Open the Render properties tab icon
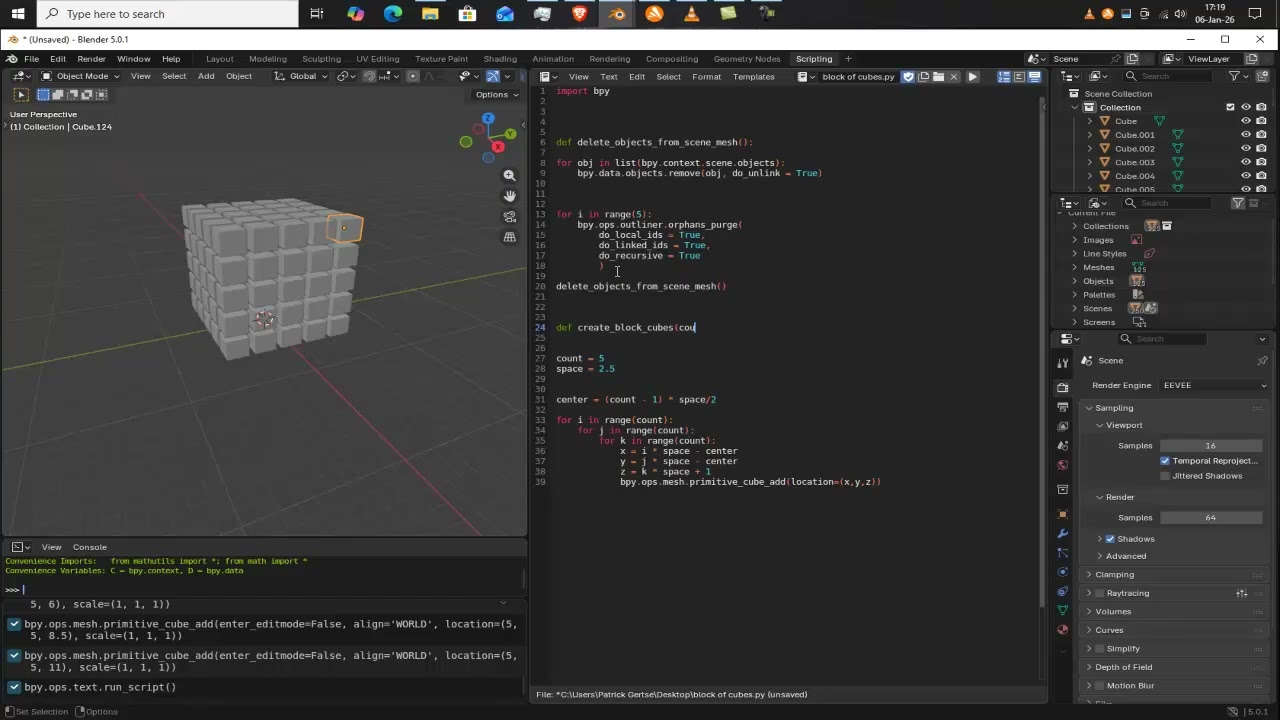Viewport: 1280px width, 720px height. pos(1062,387)
